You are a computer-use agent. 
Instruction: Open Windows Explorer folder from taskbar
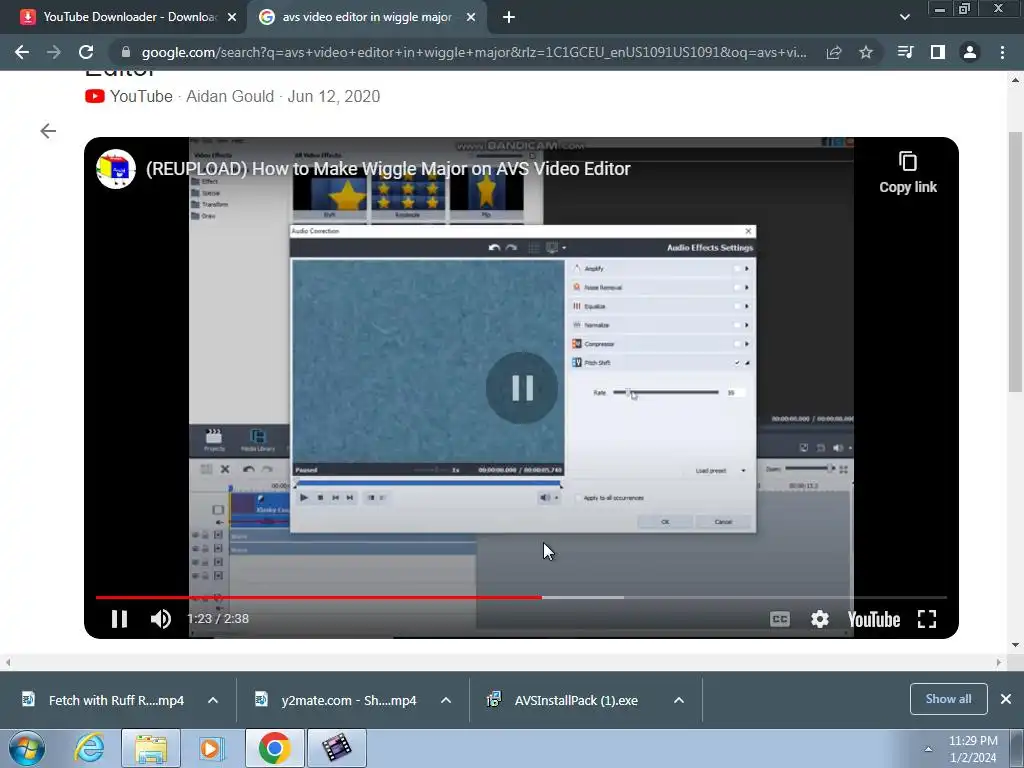[151, 748]
